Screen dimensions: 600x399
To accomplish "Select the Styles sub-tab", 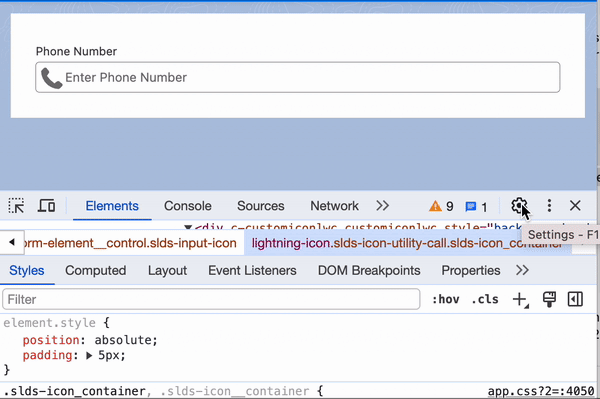I will click(x=27, y=270).
